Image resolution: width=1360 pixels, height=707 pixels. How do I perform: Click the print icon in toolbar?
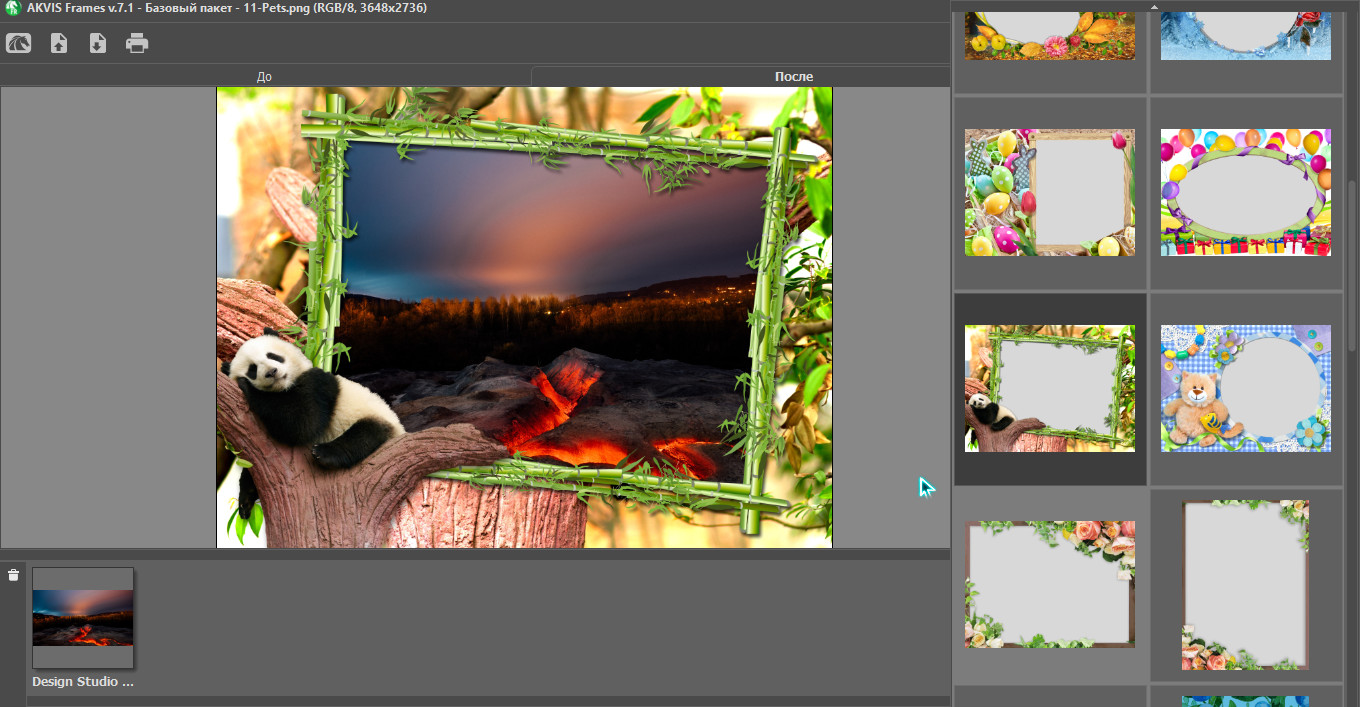click(x=137, y=43)
